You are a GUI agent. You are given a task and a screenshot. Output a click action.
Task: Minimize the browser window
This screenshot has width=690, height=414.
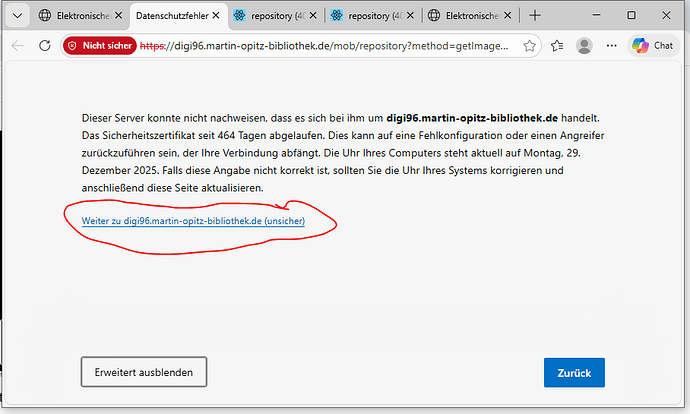coord(596,15)
